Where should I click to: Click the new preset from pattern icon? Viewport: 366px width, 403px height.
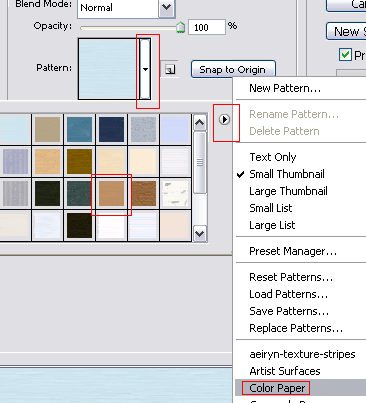point(170,69)
